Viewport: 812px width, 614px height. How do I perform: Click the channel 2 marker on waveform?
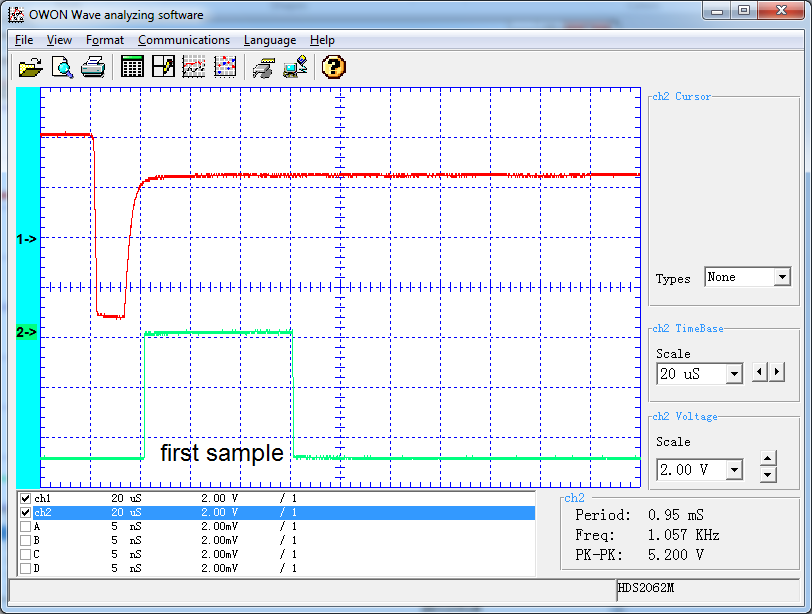[27, 332]
